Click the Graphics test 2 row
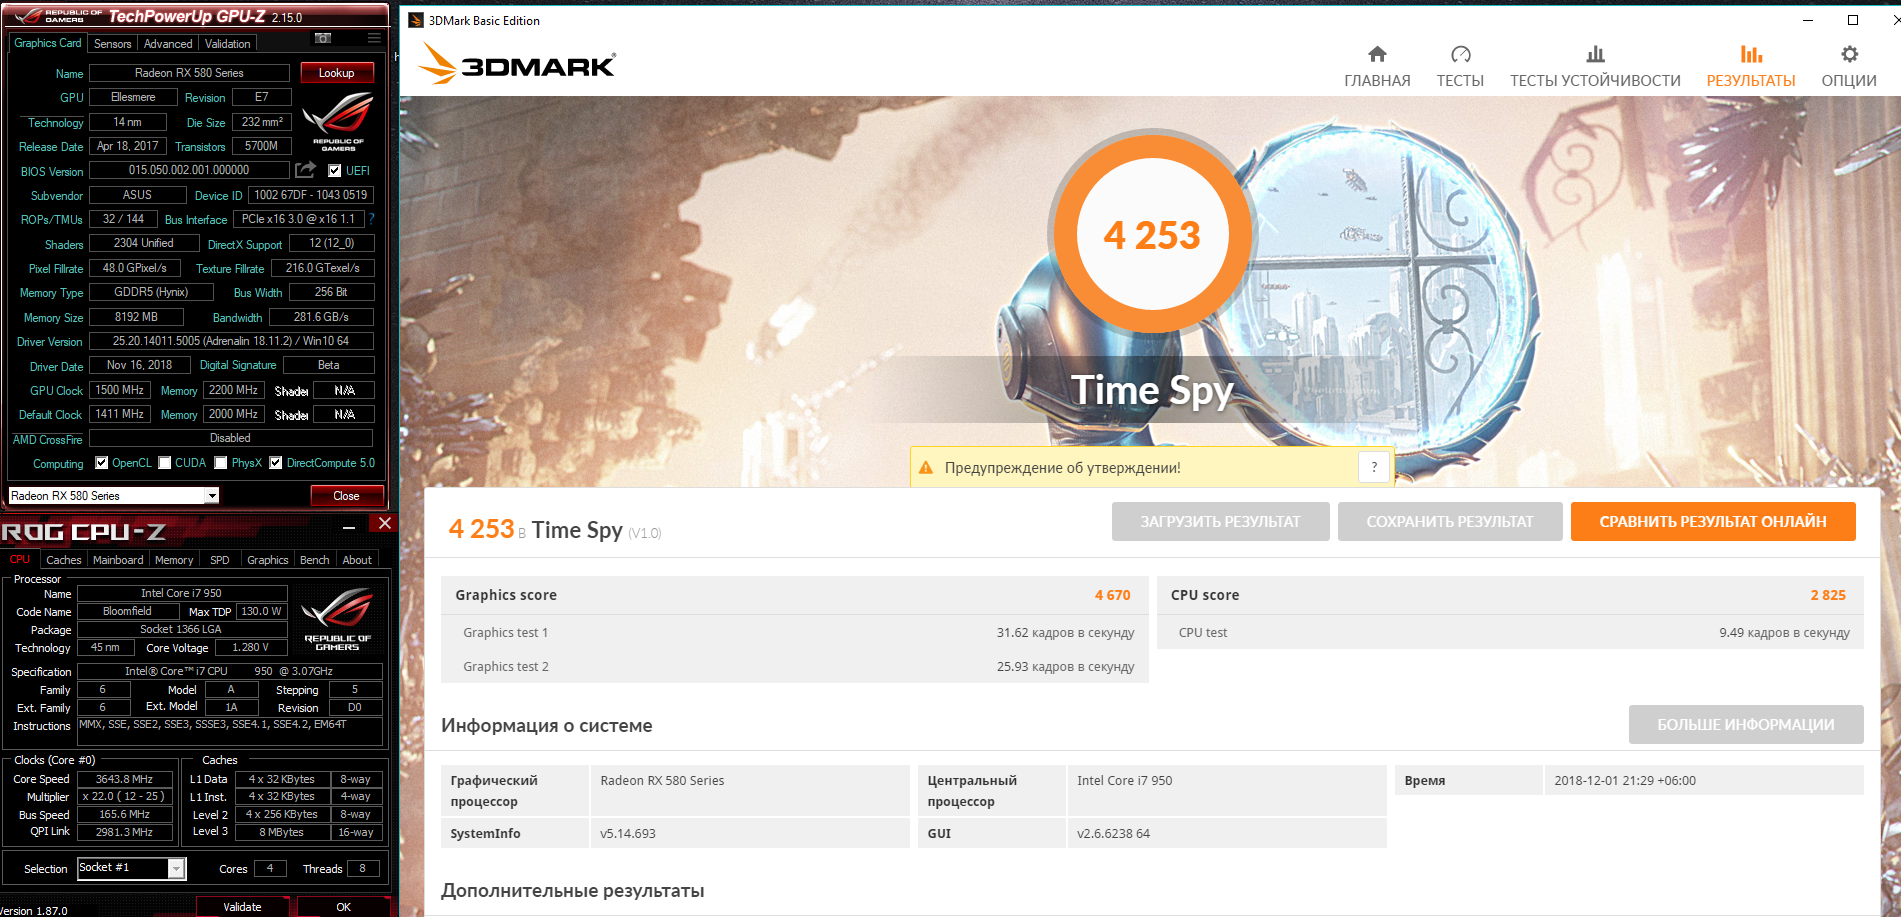 (795, 667)
